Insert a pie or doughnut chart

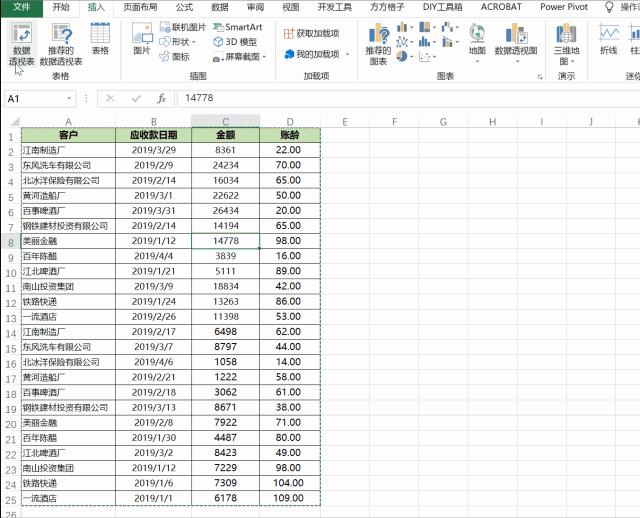tap(404, 56)
